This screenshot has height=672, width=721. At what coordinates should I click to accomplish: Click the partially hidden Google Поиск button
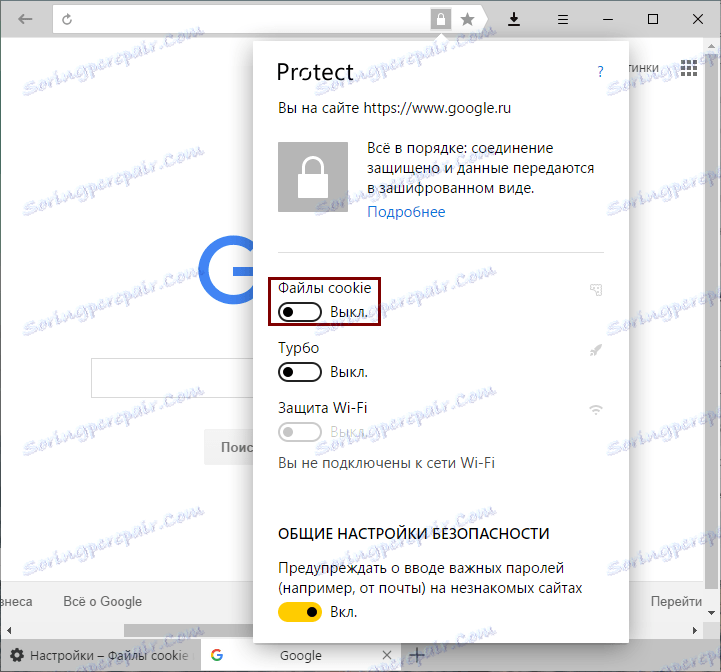pos(229,447)
